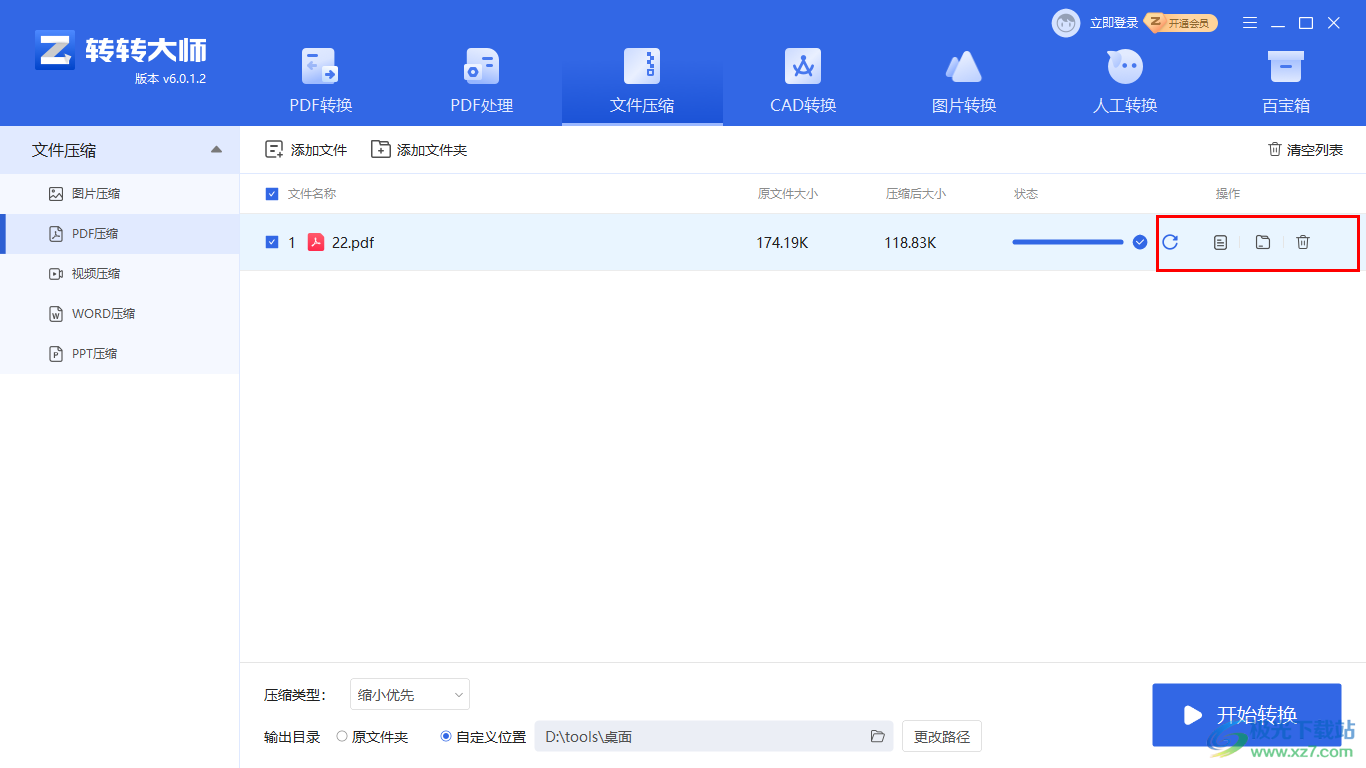Collapse the 文件压缩 sidebar section

pos(217,150)
